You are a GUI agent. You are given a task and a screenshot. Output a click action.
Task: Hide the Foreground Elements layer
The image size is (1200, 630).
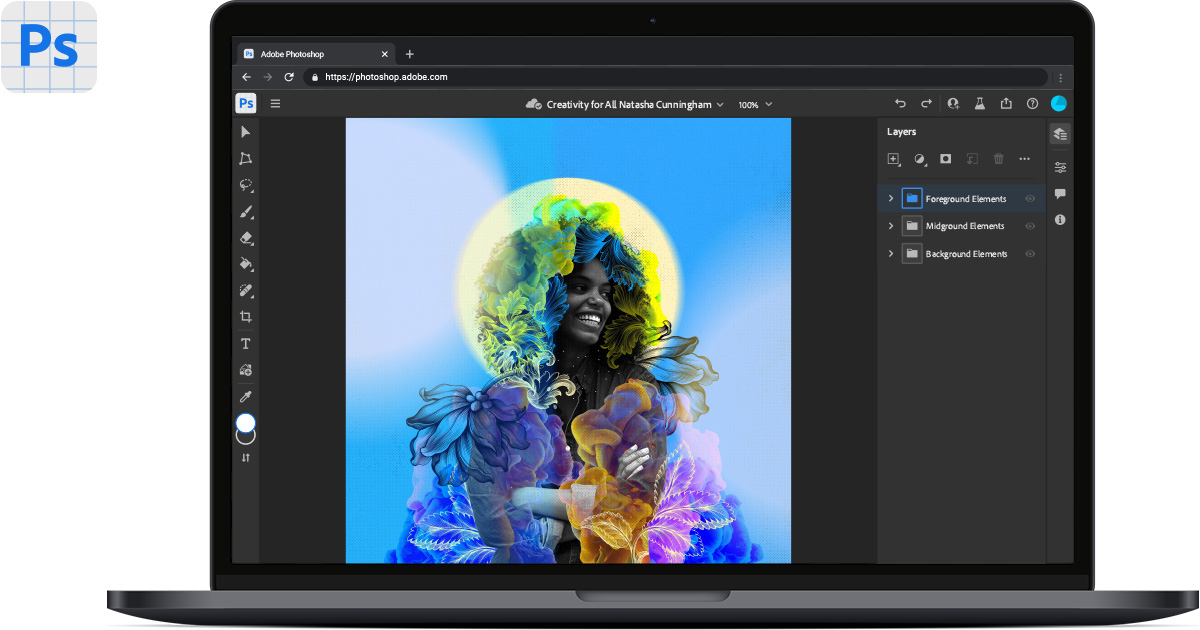[1029, 198]
